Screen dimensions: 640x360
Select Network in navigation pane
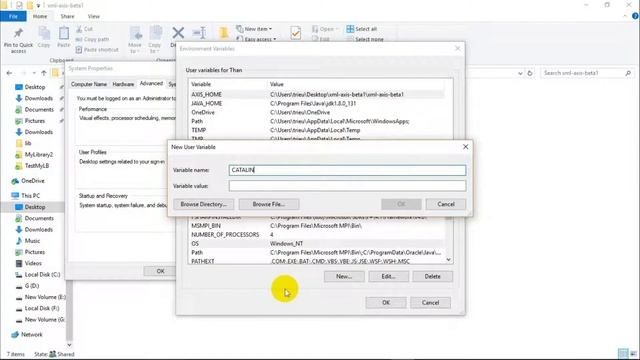pos(31,334)
